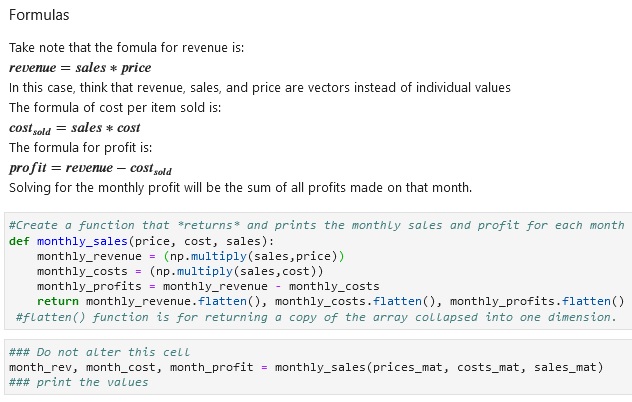Click the def monthly_sales function line
This screenshot has width=632, height=402.
coord(141,241)
